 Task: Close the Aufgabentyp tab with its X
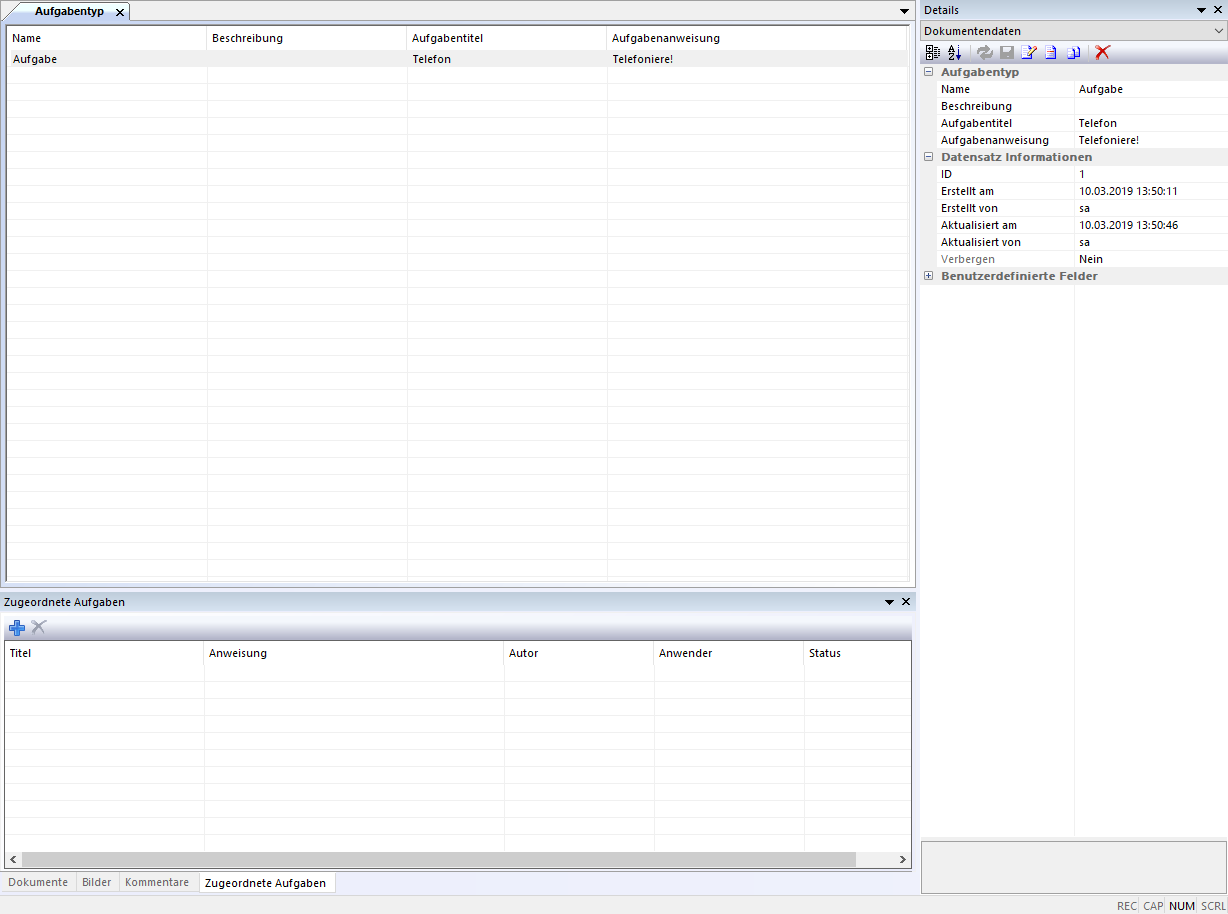120,12
